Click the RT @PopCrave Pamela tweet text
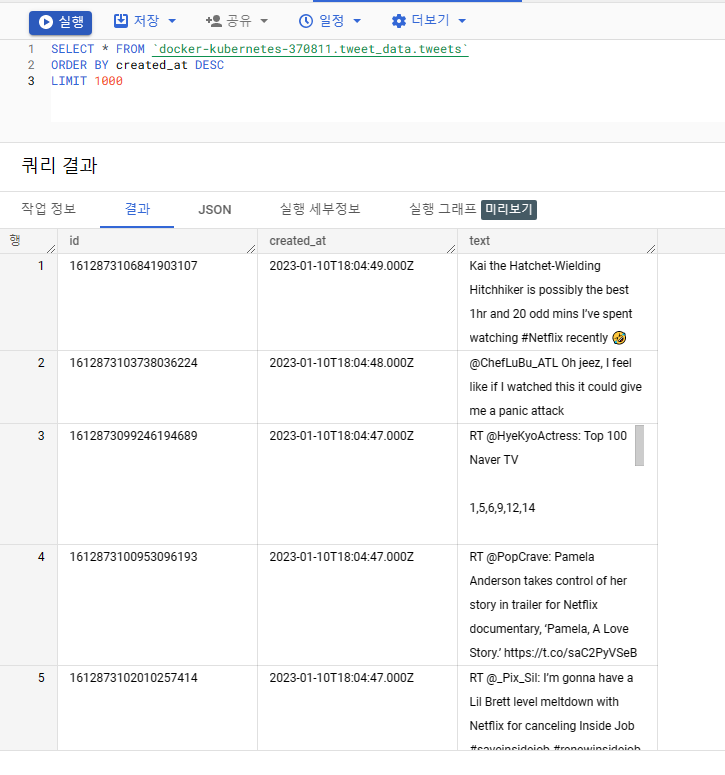The image size is (725, 775). 553,605
